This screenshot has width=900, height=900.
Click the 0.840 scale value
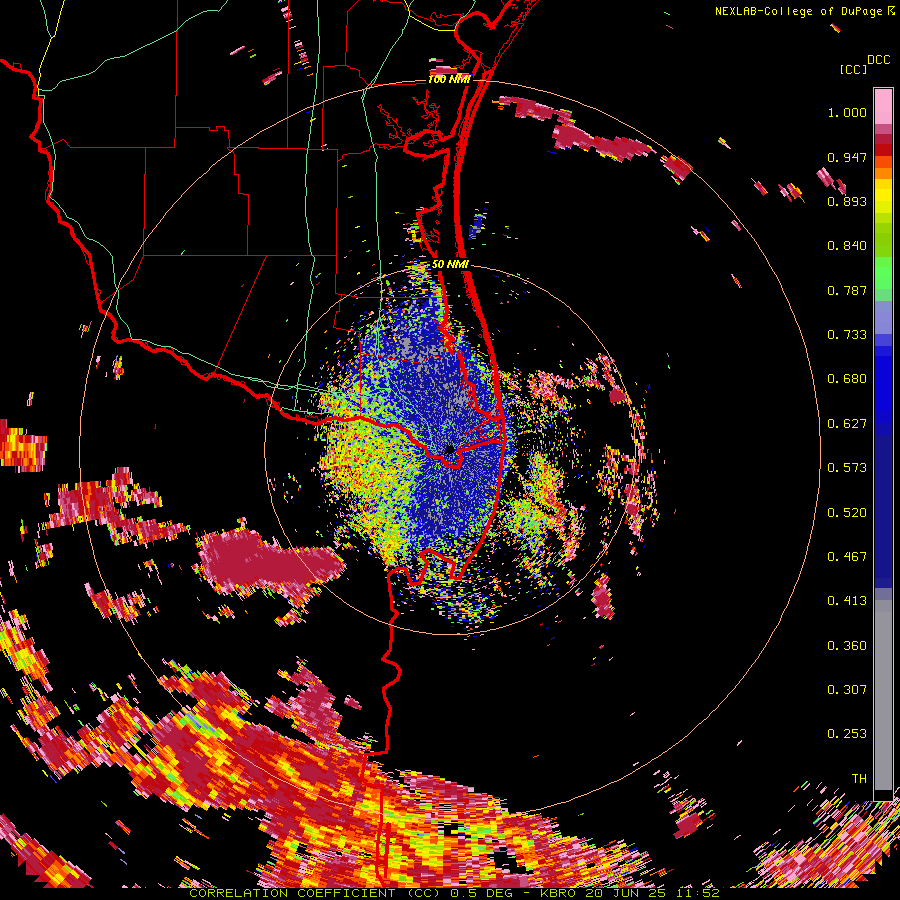click(847, 246)
